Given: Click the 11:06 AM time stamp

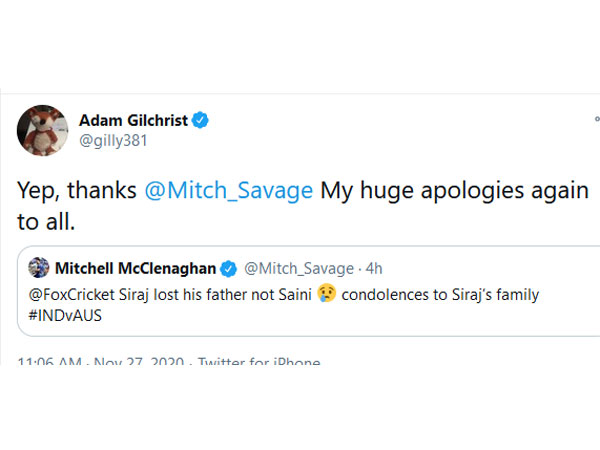Looking at the screenshot, I should [x=49, y=362].
